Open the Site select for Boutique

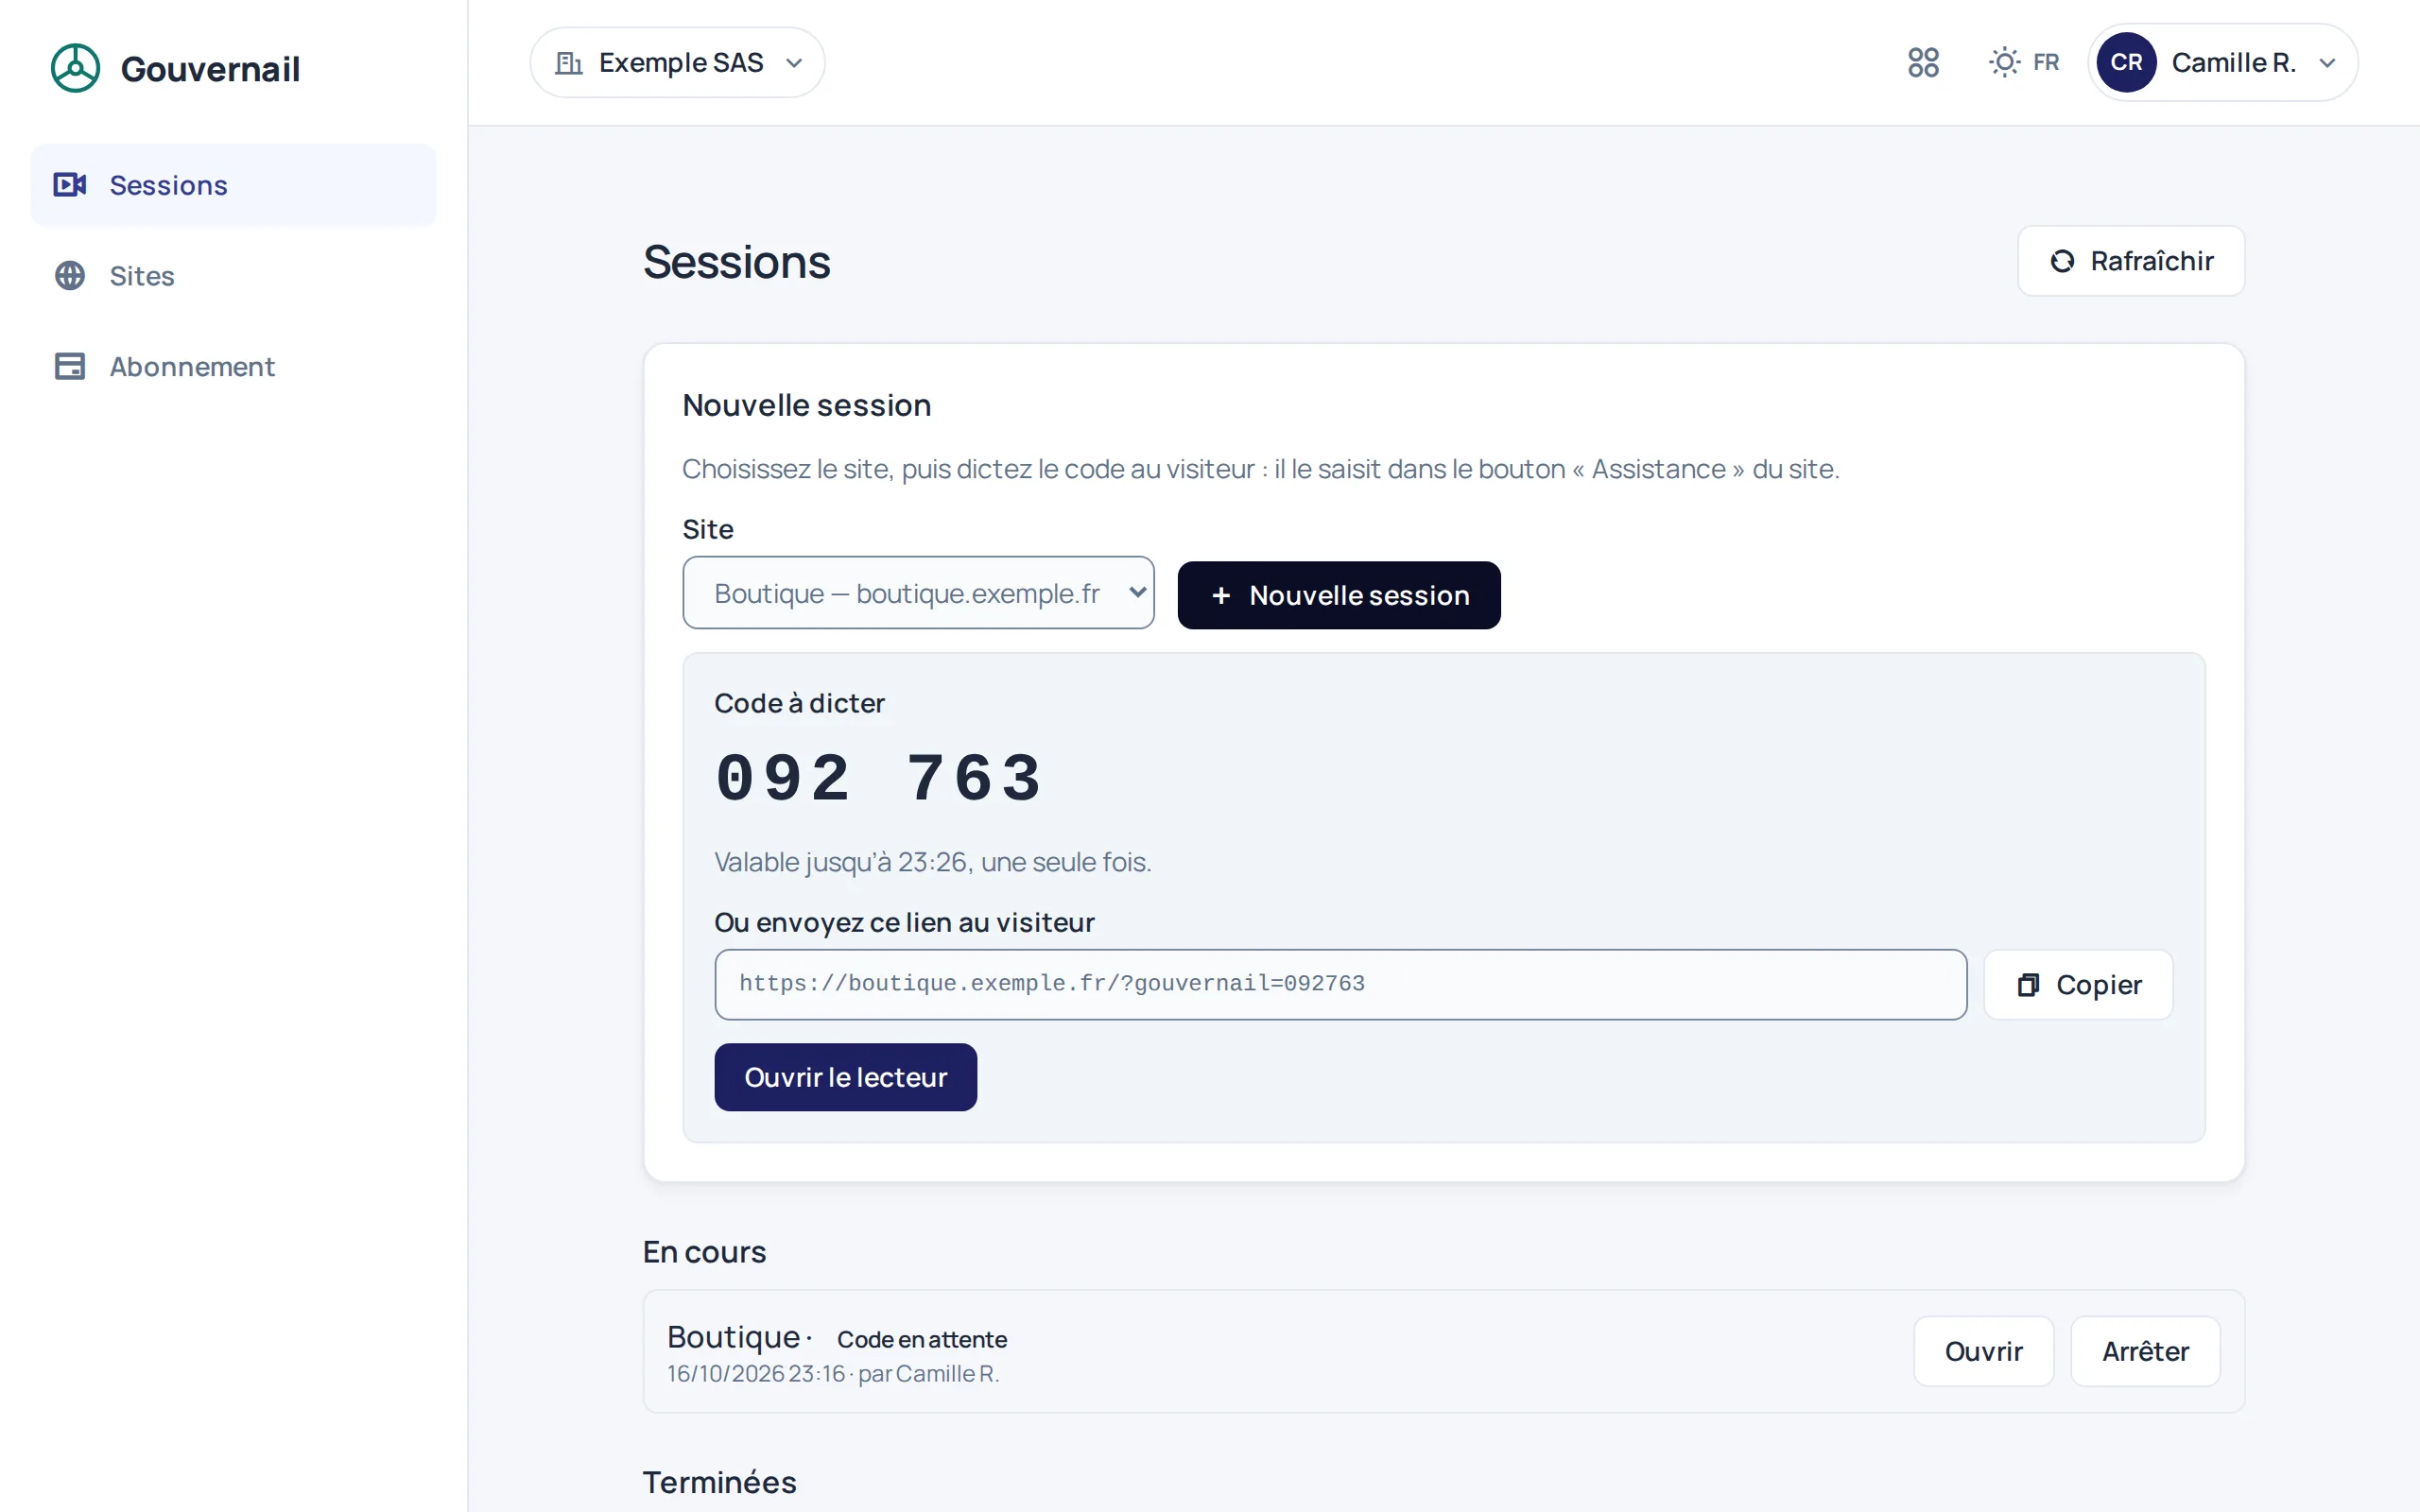(918, 593)
